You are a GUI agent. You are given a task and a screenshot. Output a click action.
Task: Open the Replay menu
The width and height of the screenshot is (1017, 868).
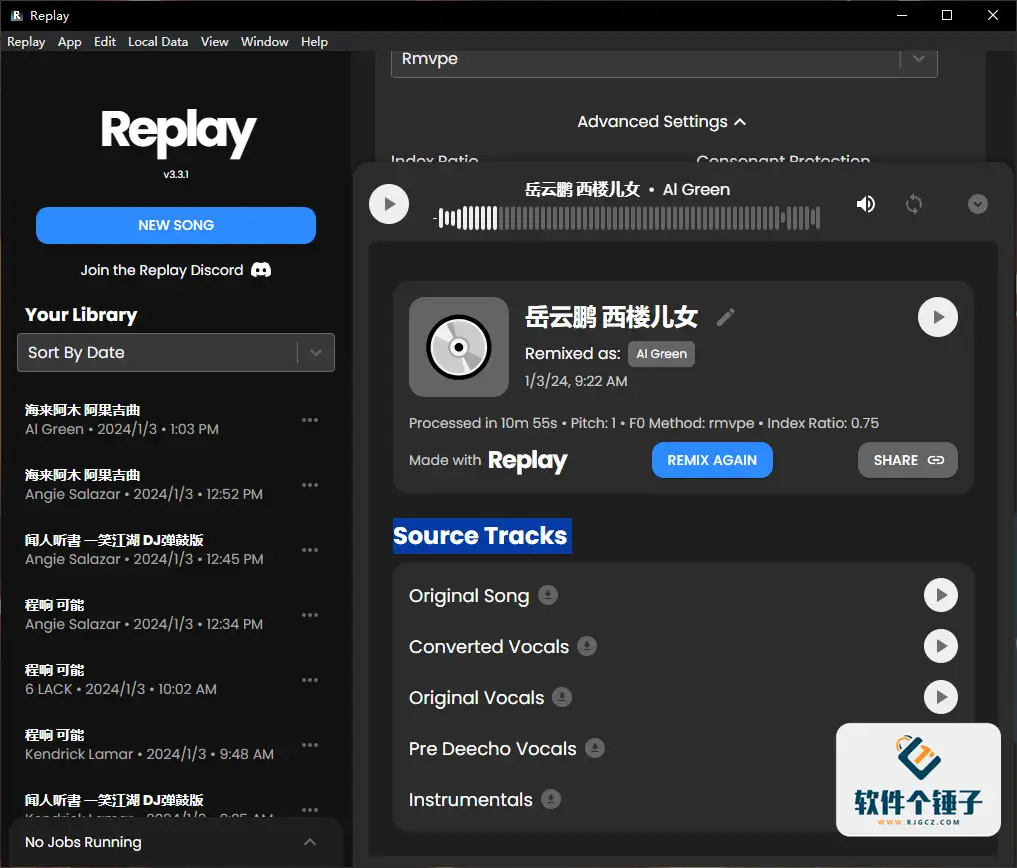[26, 42]
